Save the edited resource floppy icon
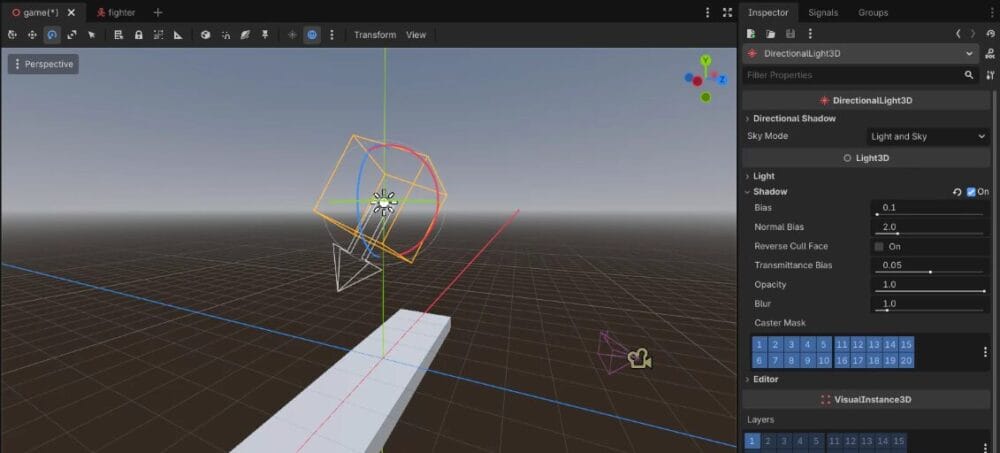 pos(790,34)
